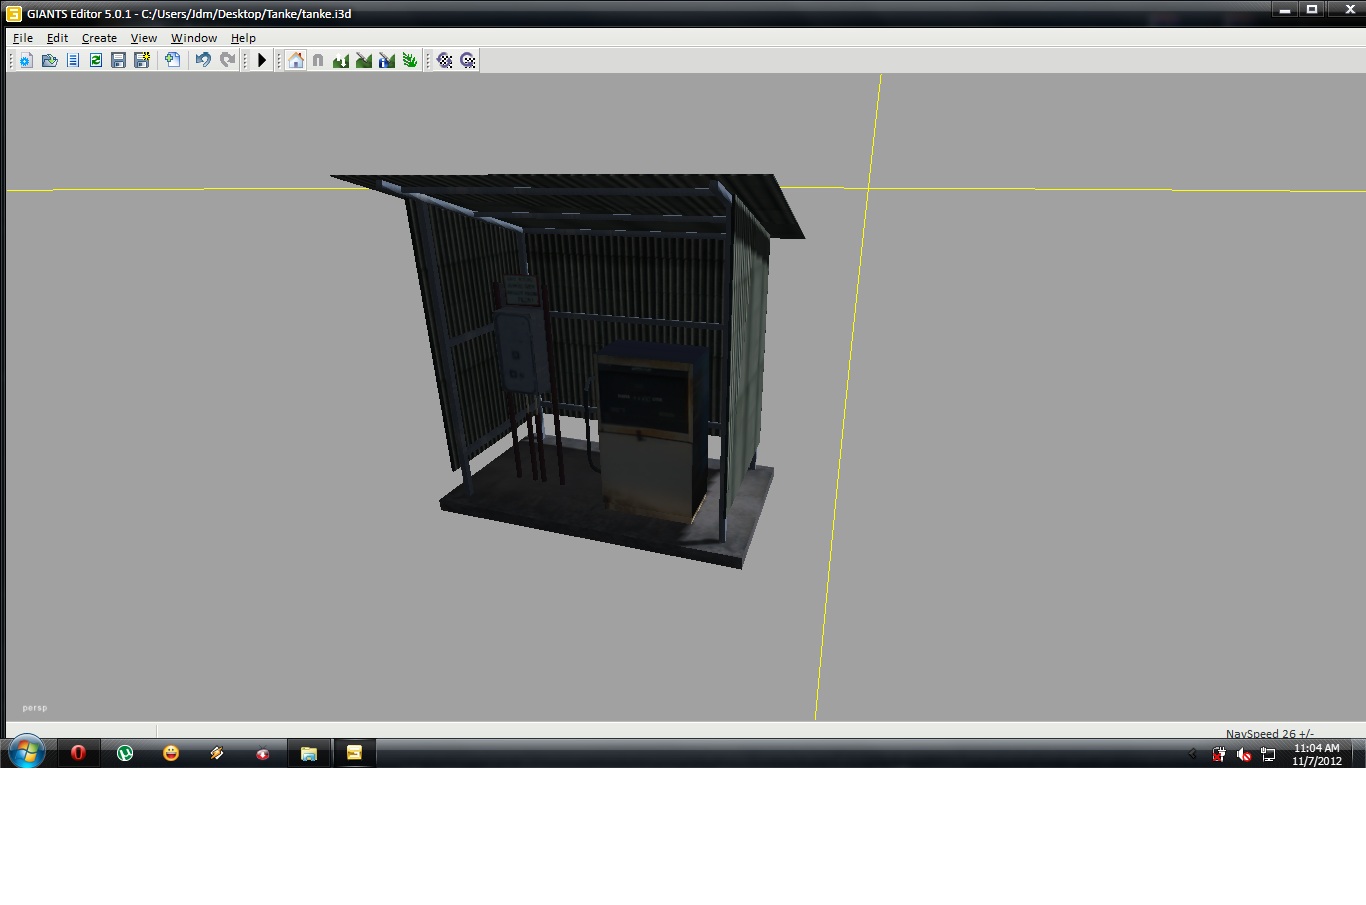Viewport: 1366px width, 905px height.
Task: Select the foliage paint green plant icon
Action: [409, 60]
